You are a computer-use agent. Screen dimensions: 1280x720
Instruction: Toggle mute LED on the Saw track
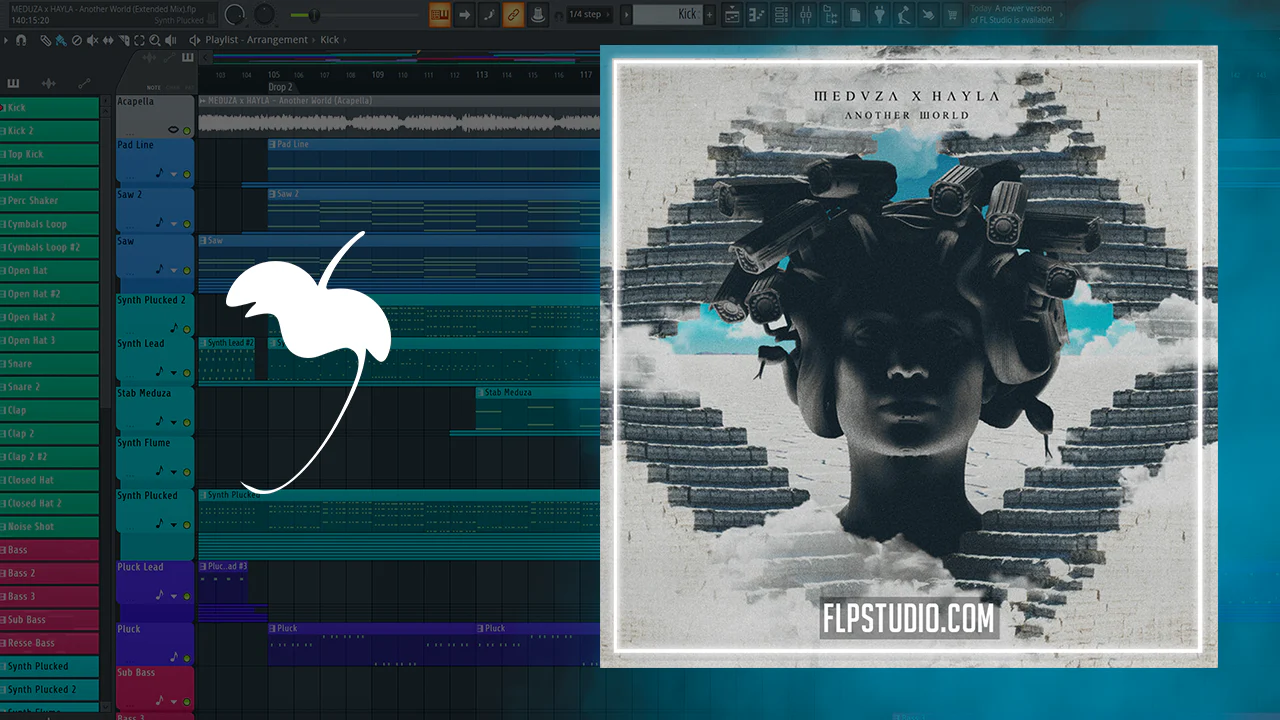[187, 270]
